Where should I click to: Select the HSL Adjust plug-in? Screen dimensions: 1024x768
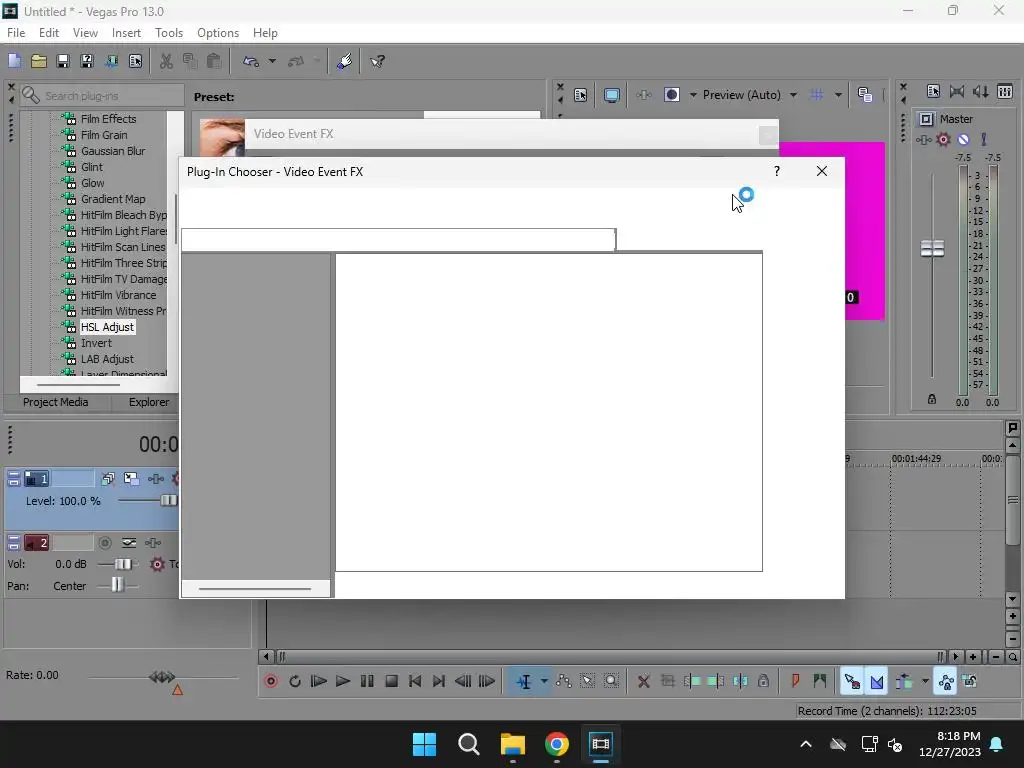[107, 327]
